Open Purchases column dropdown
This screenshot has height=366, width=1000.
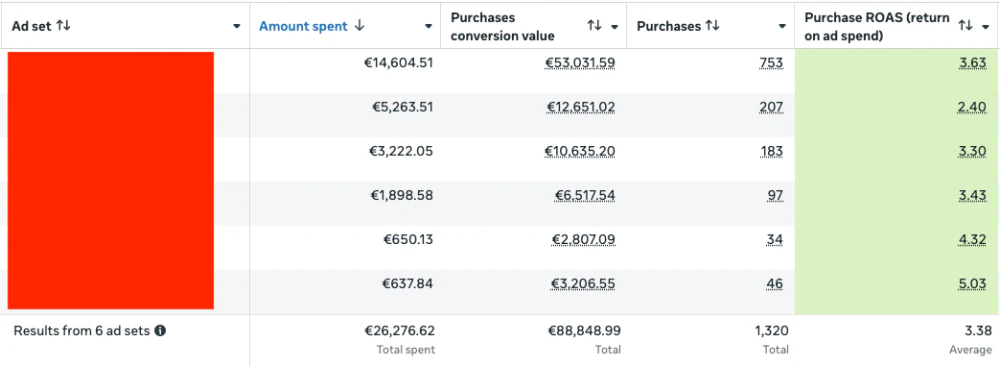pos(783,26)
